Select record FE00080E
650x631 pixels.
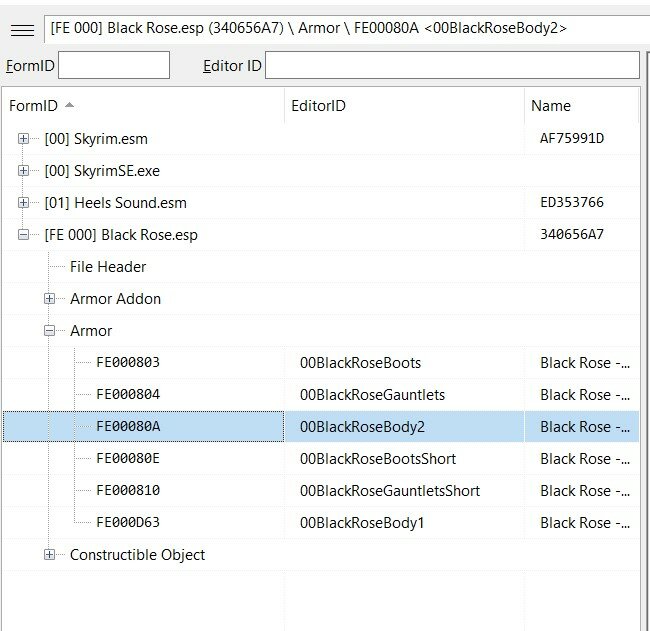point(128,459)
